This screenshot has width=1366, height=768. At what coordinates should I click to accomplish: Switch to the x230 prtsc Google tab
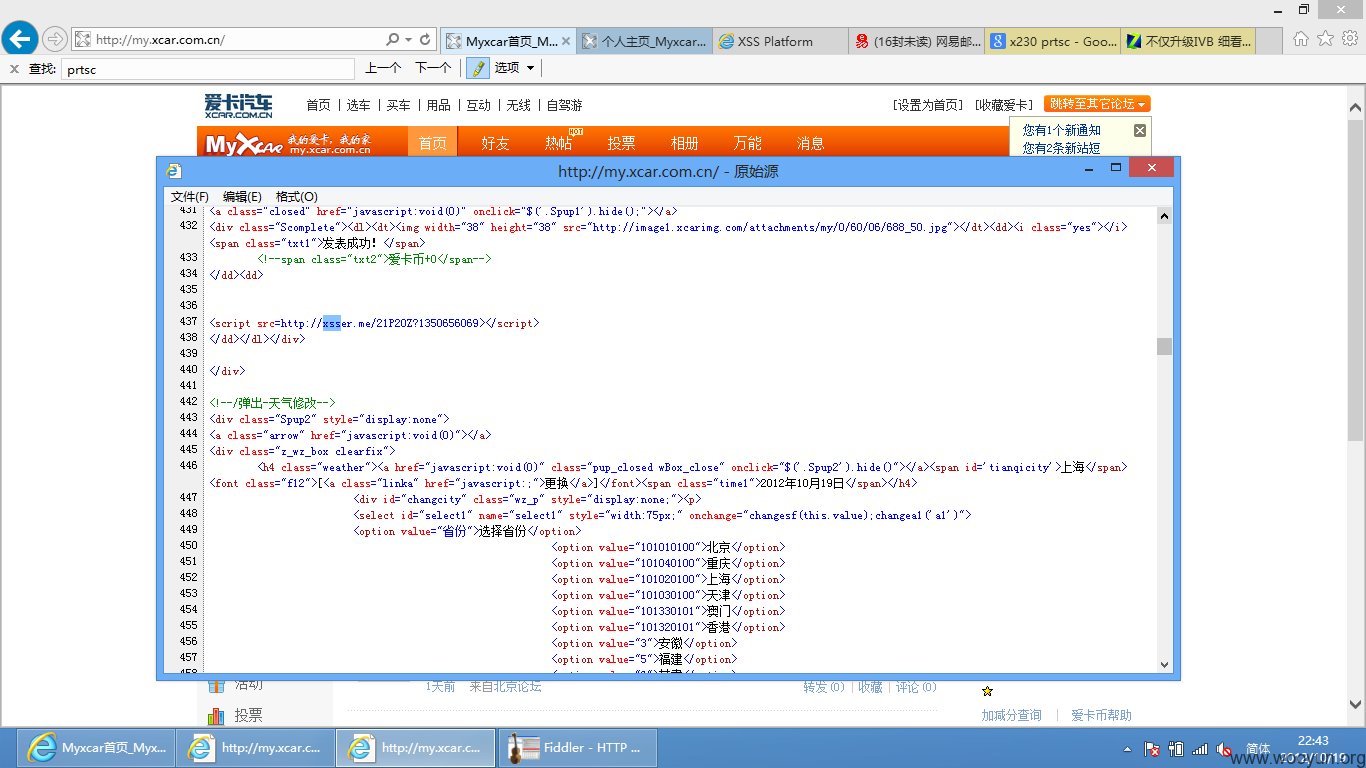pyautogui.click(x=1053, y=41)
